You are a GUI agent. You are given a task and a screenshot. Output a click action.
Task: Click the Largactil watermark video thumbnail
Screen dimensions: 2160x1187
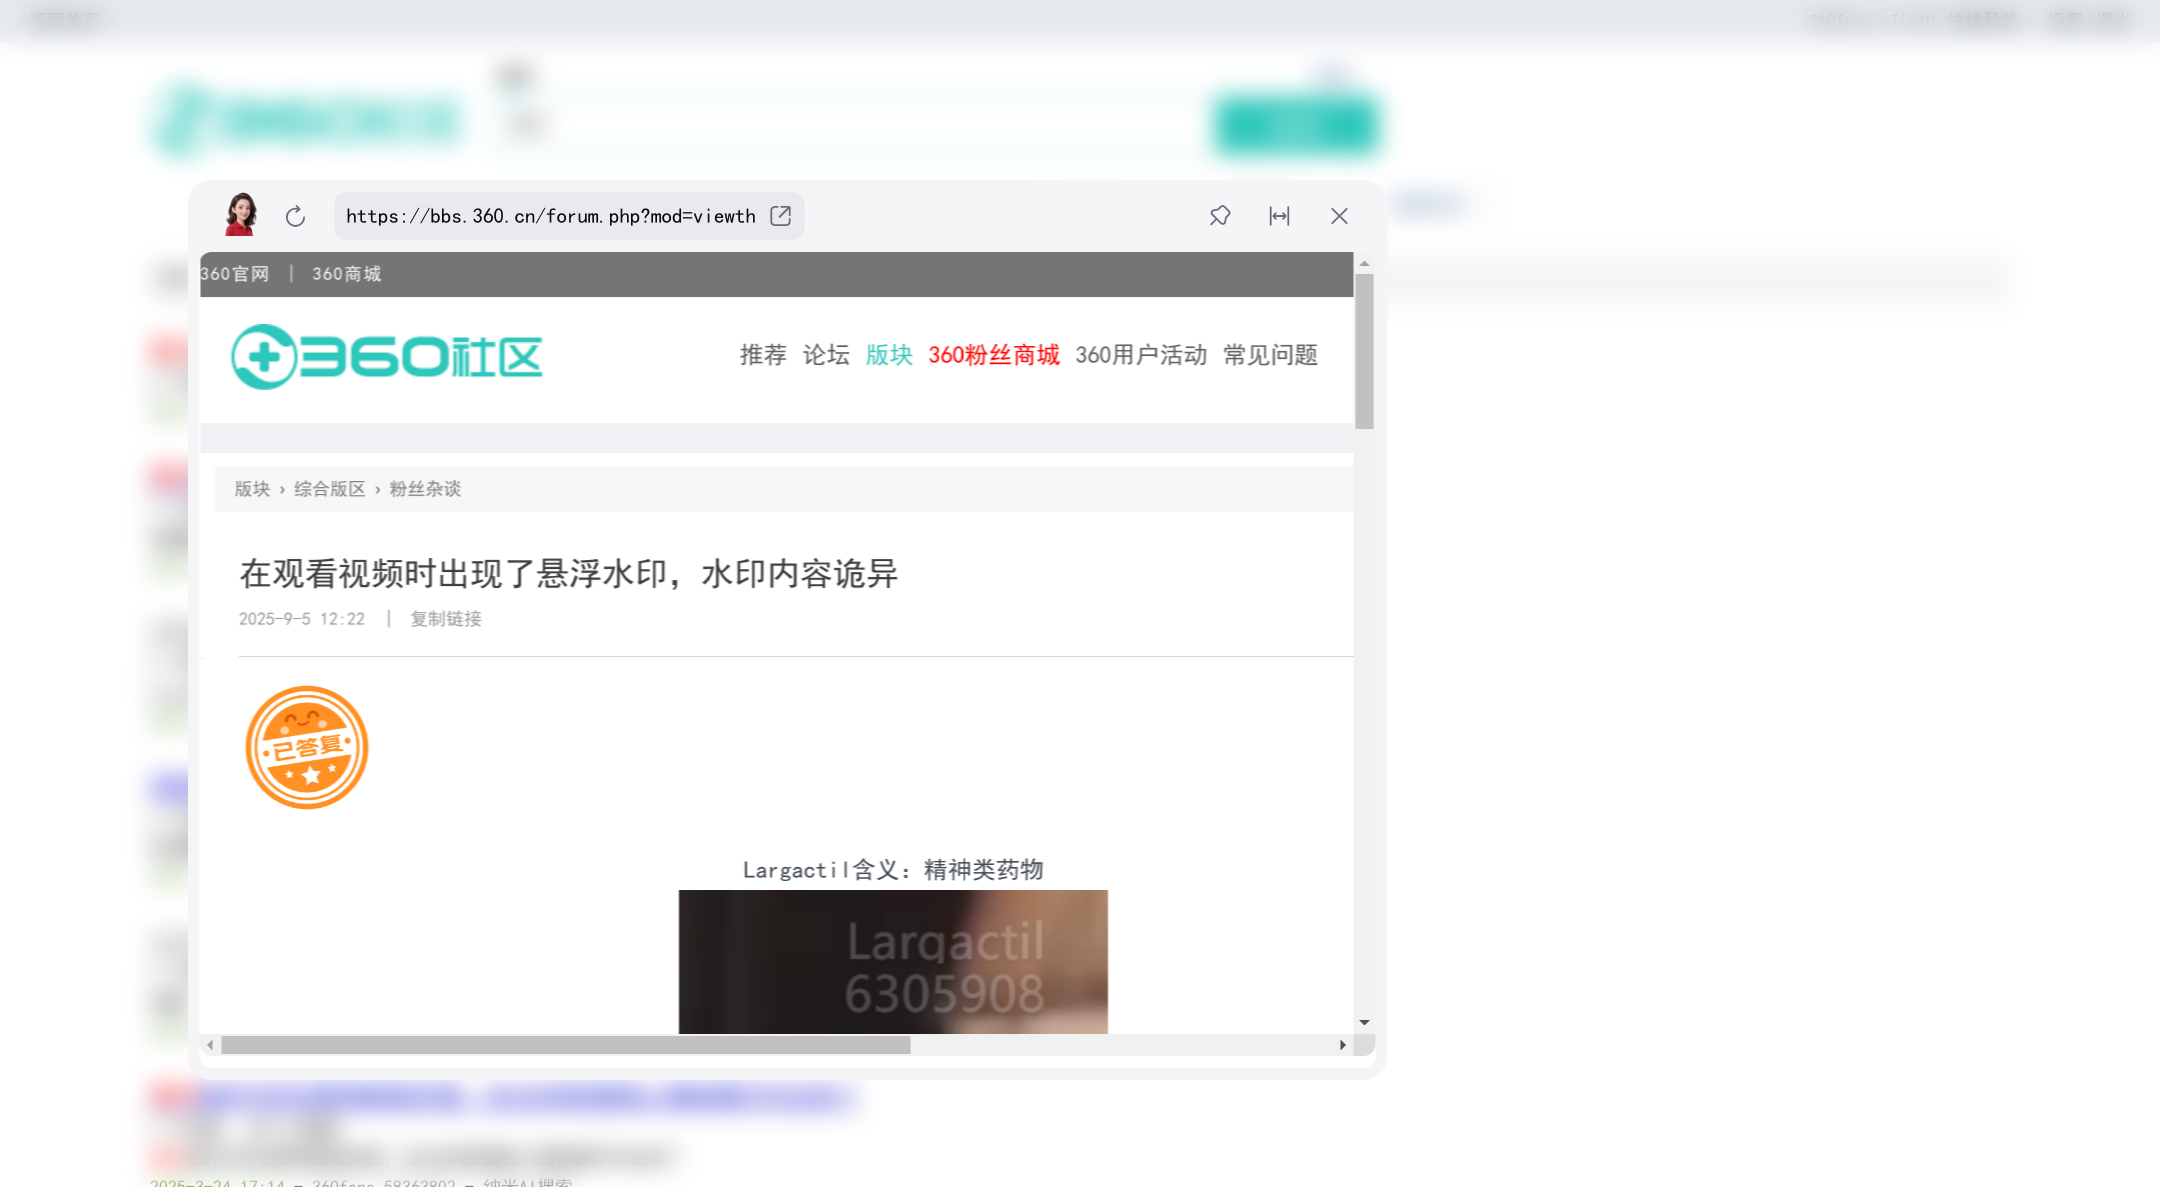tap(892, 963)
